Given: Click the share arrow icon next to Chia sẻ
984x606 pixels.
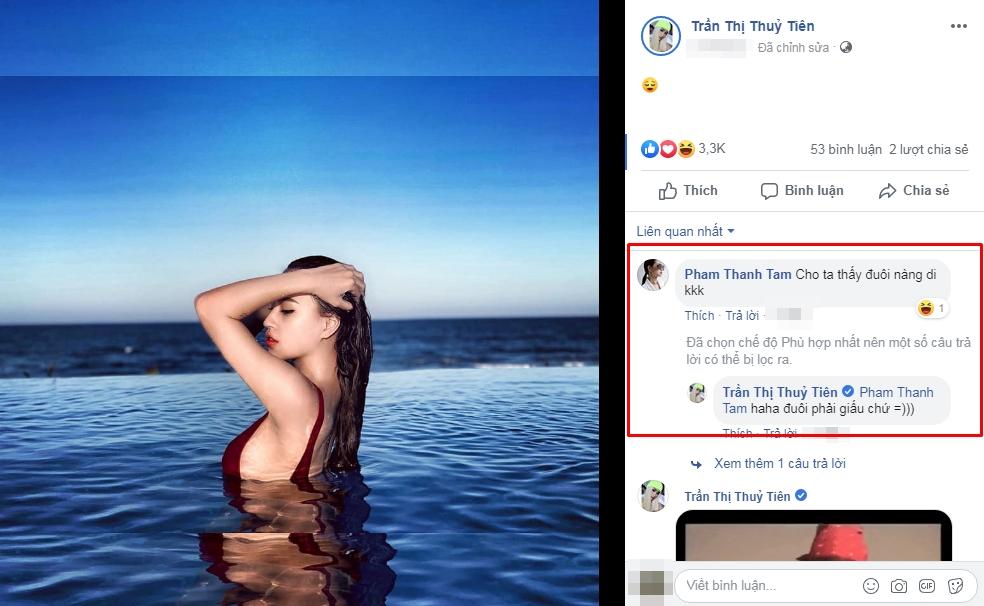Looking at the screenshot, I should tap(888, 190).
